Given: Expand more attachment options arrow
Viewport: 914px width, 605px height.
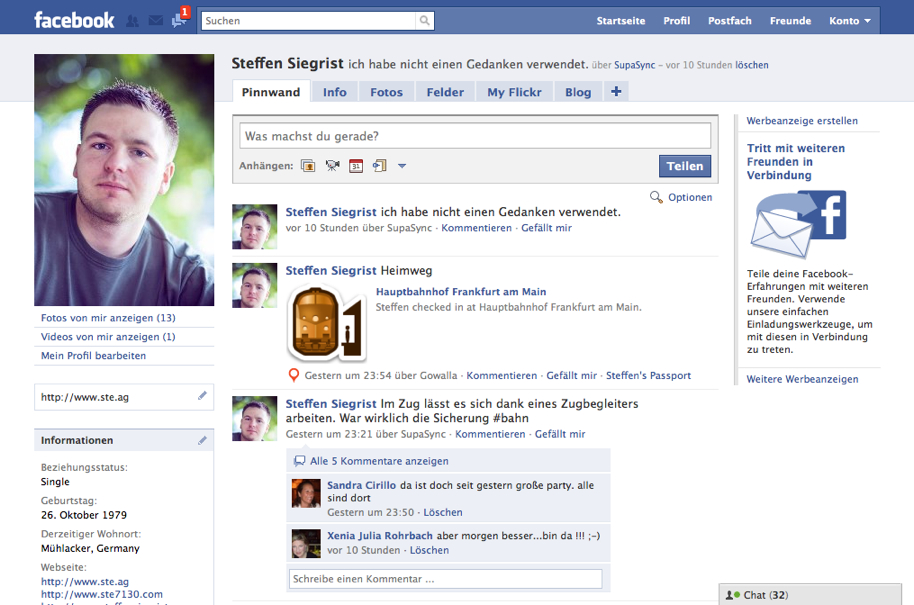Looking at the screenshot, I should (x=402, y=166).
